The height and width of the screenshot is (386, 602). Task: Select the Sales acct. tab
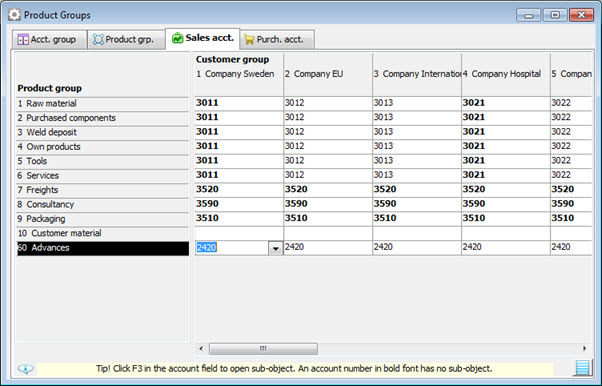[203, 38]
